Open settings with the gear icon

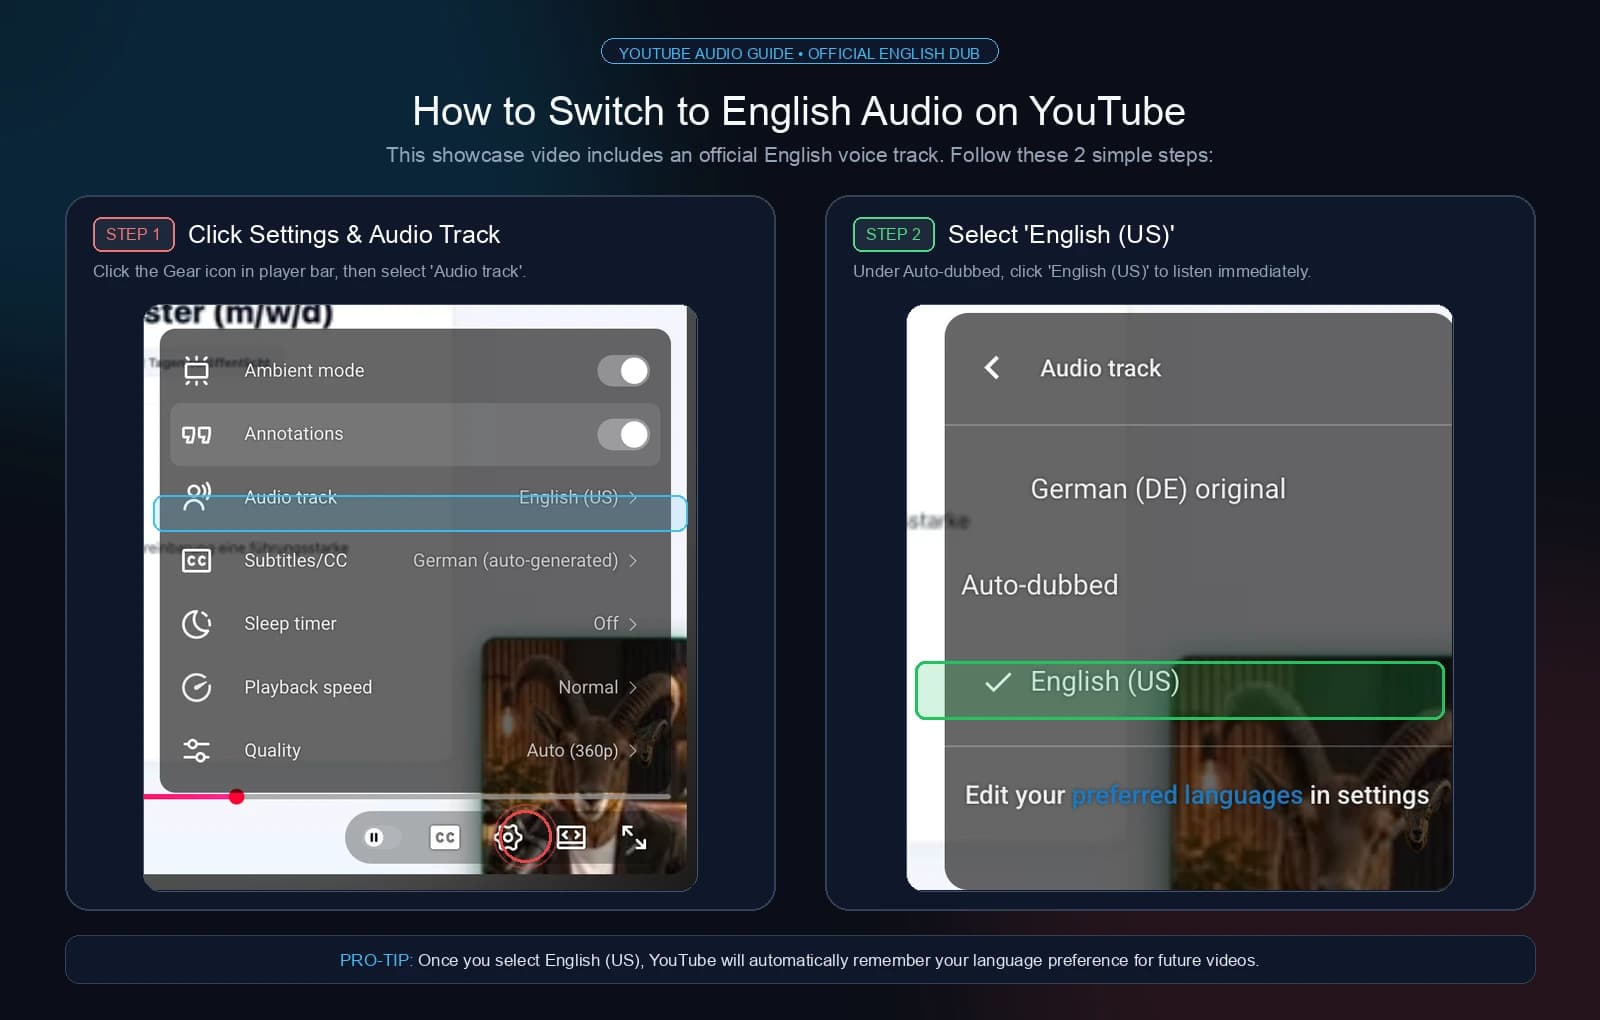[x=509, y=838]
